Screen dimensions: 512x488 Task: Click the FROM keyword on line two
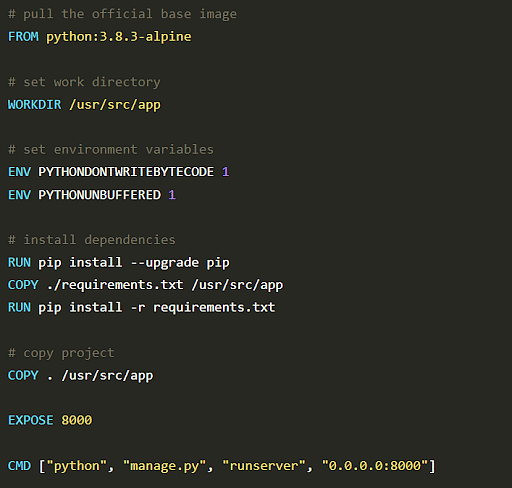tap(23, 36)
